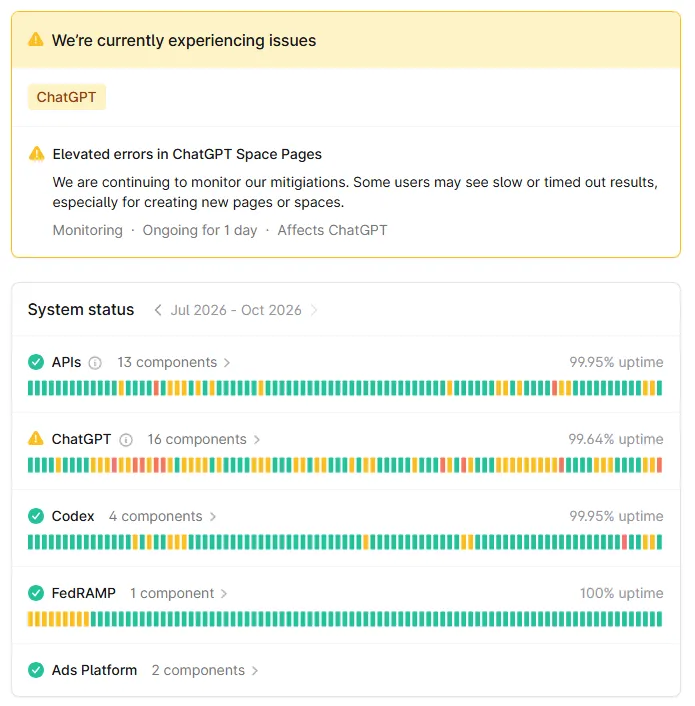This screenshot has height=706, width=695.
Task: Select the ChatGPT tag in the issues banner
Action: tap(67, 97)
